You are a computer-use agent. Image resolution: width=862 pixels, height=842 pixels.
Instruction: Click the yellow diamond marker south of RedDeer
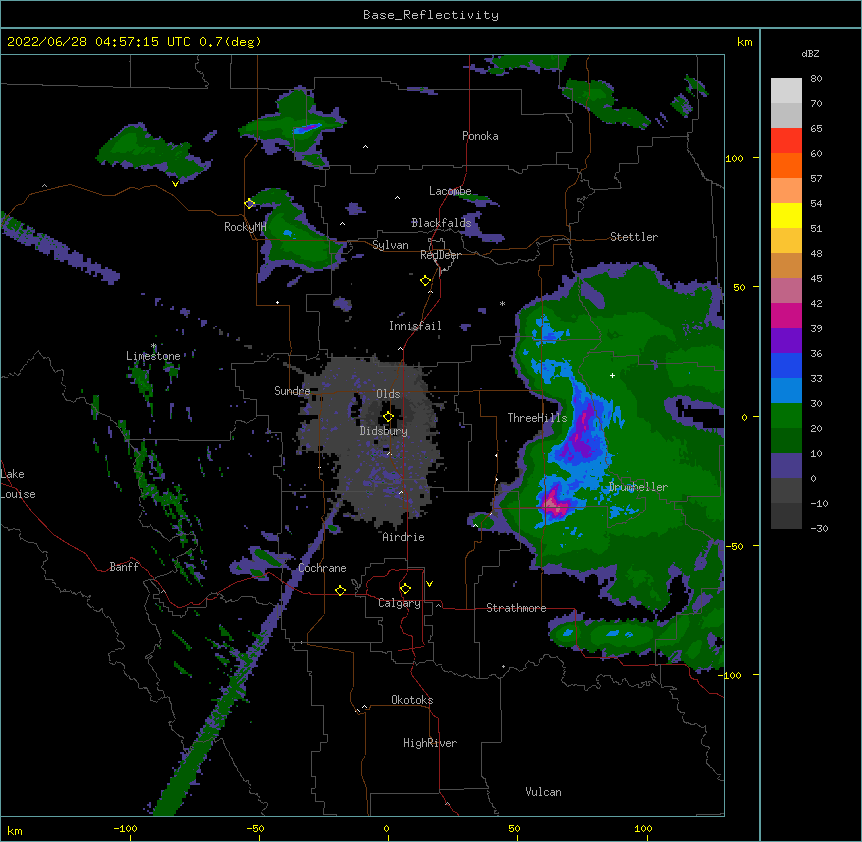(x=425, y=281)
